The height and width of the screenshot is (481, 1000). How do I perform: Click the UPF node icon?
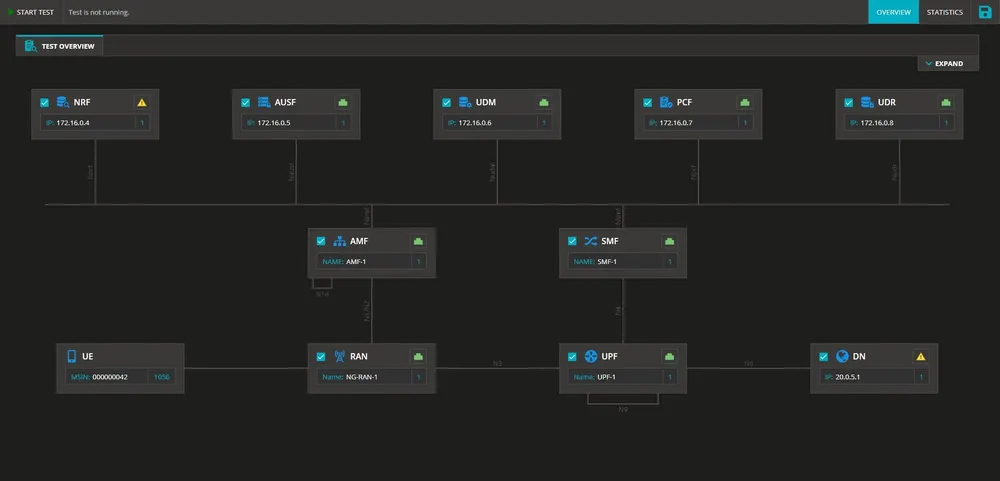590,356
